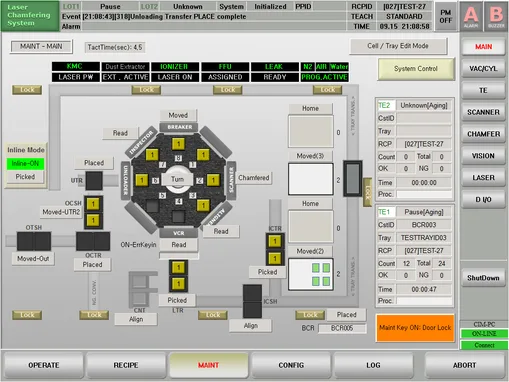Open the LASER maintenance page
This screenshot has height=382, width=509.
point(483,178)
